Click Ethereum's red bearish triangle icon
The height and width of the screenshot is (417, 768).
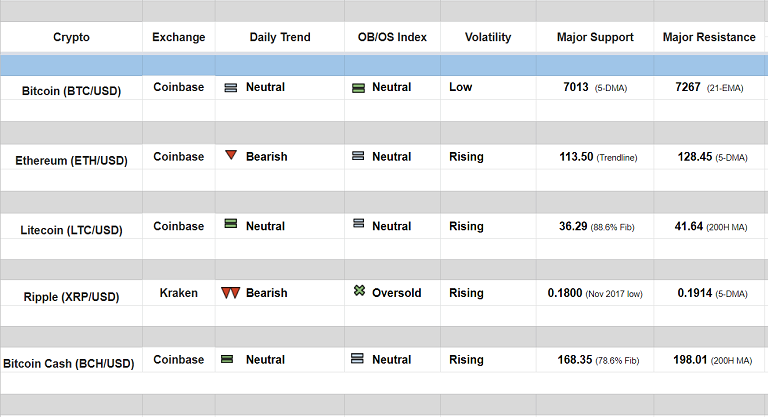click(x=231, y=156)
